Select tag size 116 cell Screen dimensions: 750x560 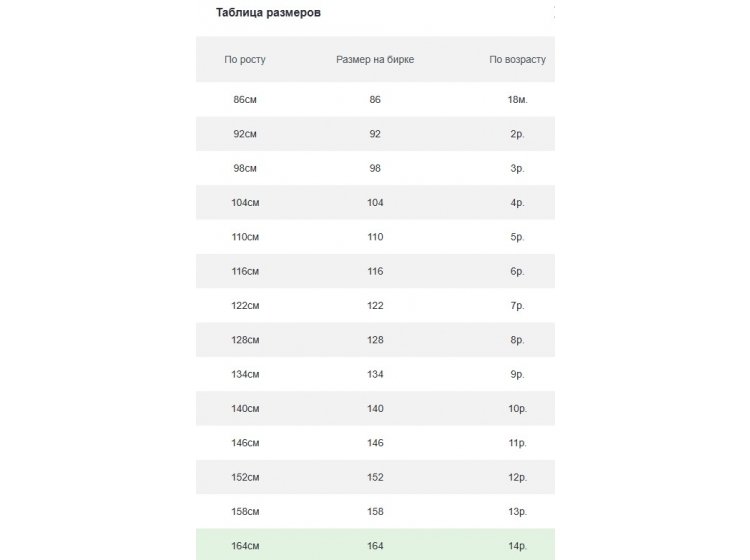(375, 271)
